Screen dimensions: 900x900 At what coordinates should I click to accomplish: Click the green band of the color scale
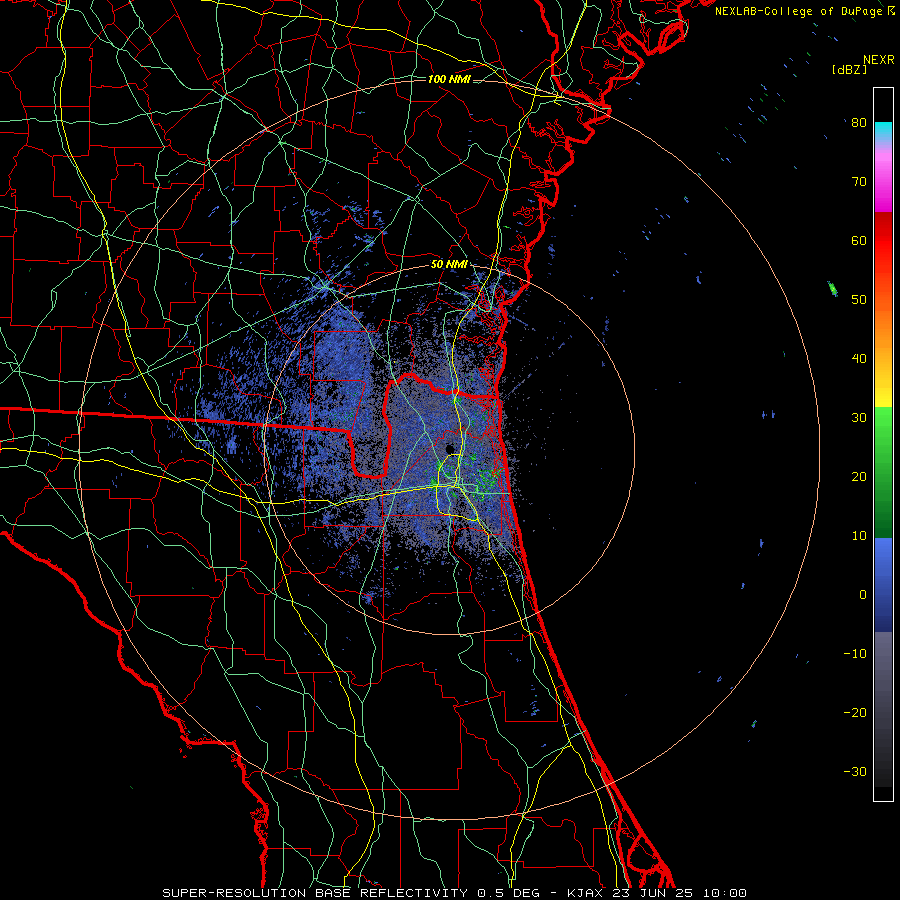point(883,472)
